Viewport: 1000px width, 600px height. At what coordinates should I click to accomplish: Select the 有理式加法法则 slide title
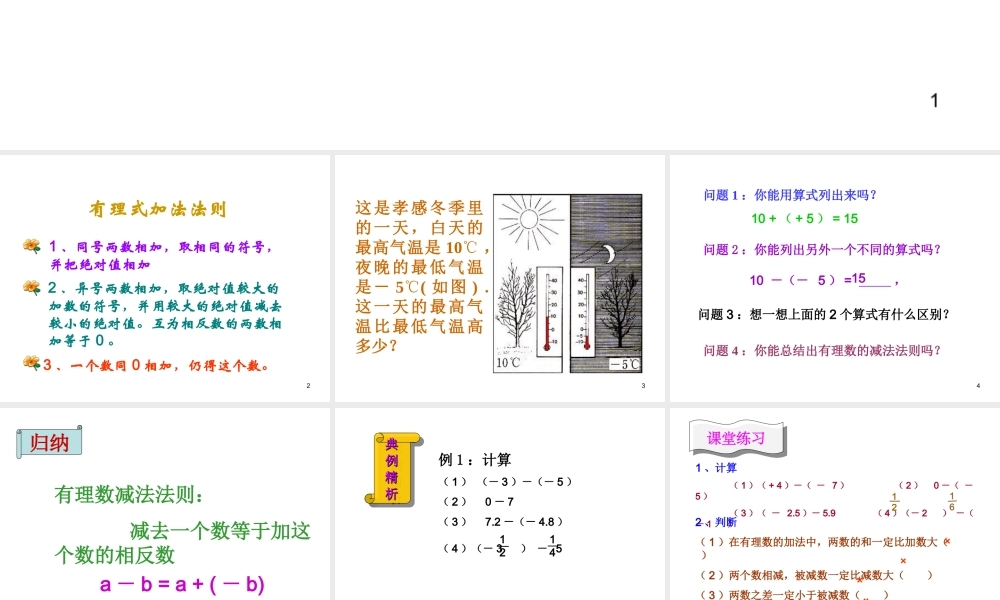[157, 209]
